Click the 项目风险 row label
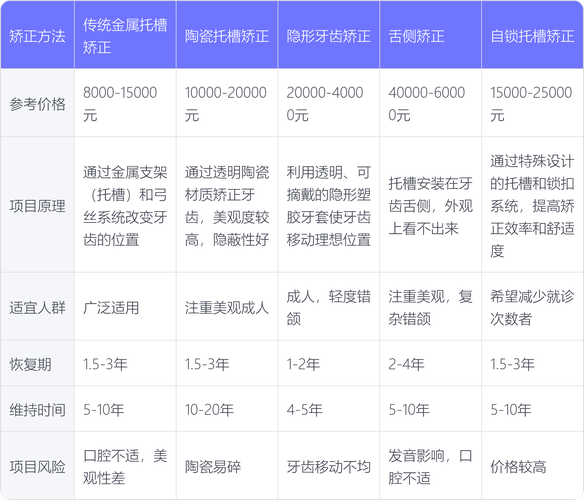 [37, 466]
